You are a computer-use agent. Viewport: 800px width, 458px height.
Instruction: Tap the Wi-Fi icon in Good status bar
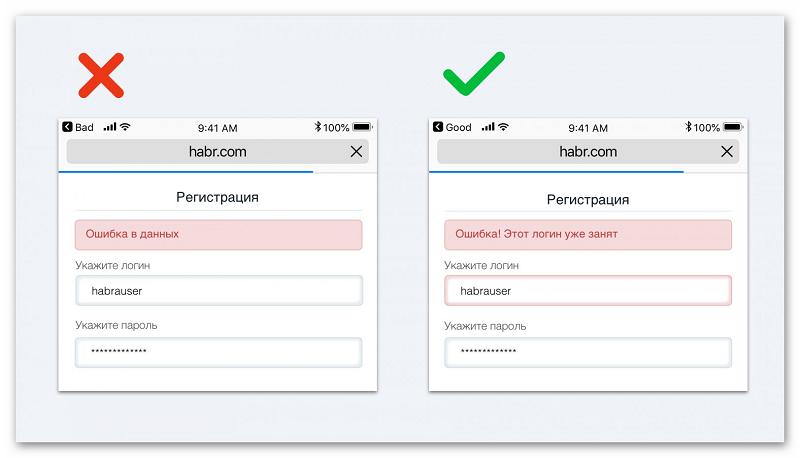pyautogui.click(x=504, y=126)
